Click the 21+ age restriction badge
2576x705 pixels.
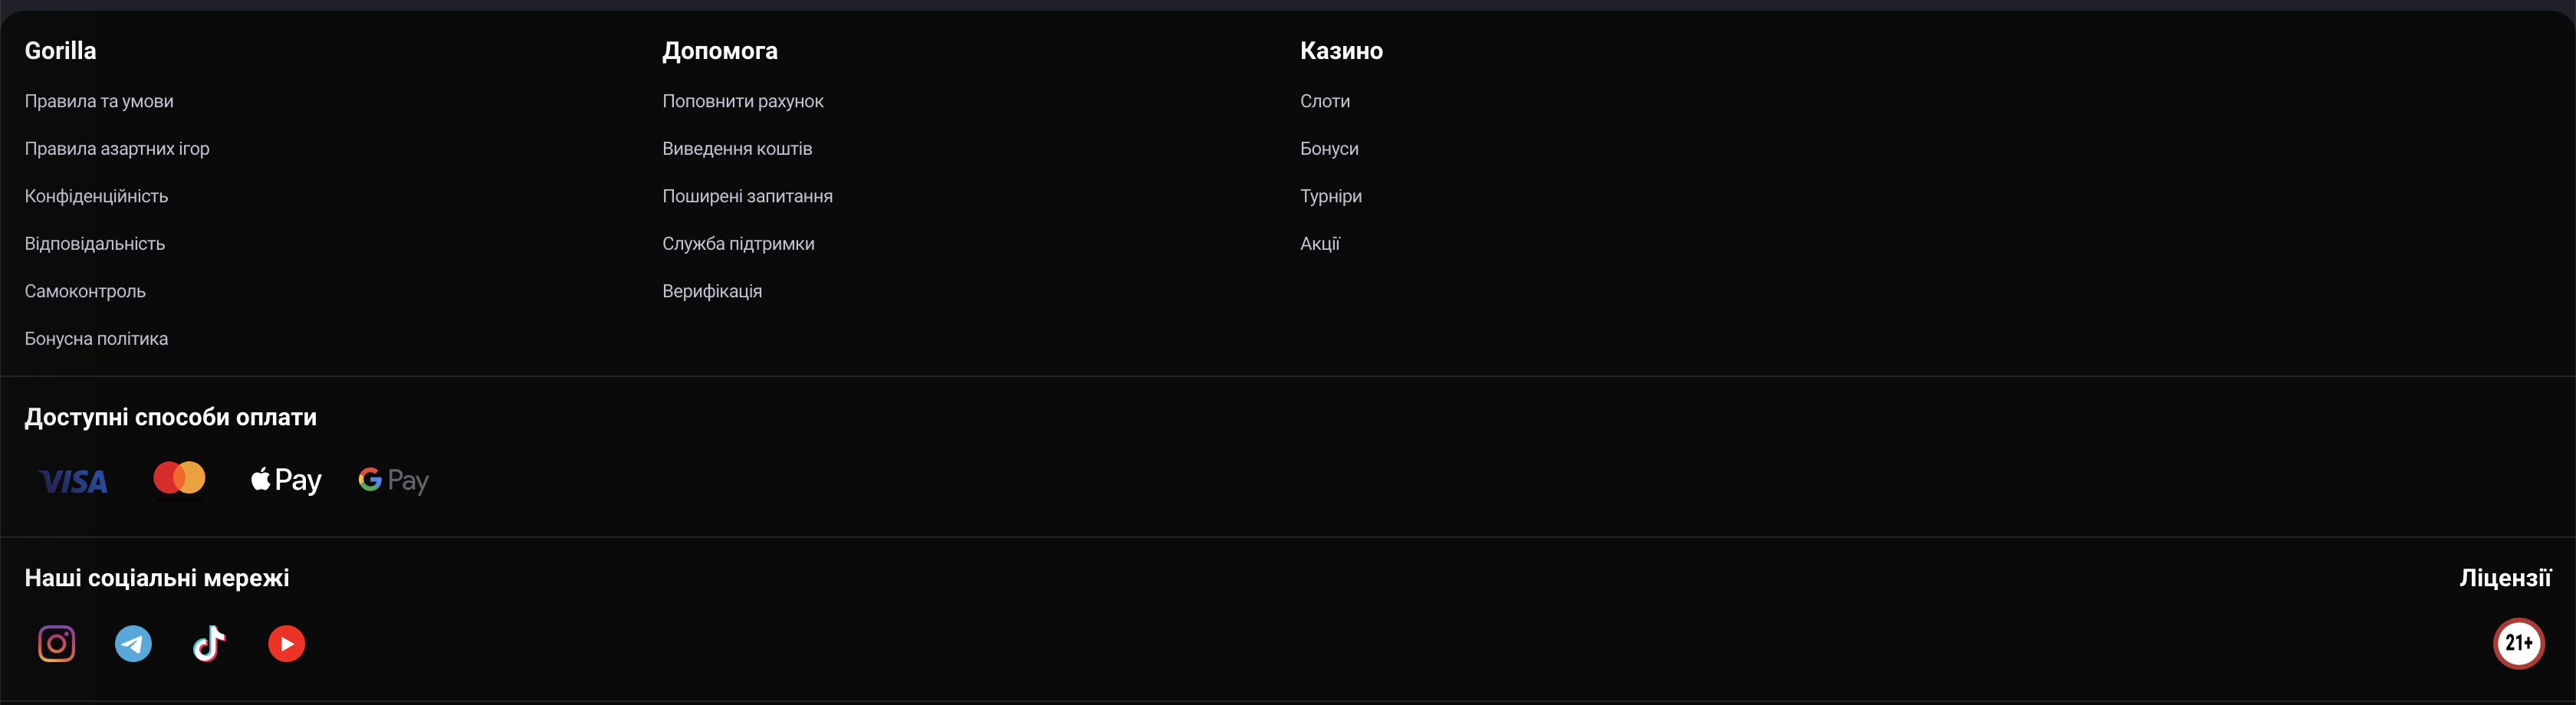click(2518, 643)
